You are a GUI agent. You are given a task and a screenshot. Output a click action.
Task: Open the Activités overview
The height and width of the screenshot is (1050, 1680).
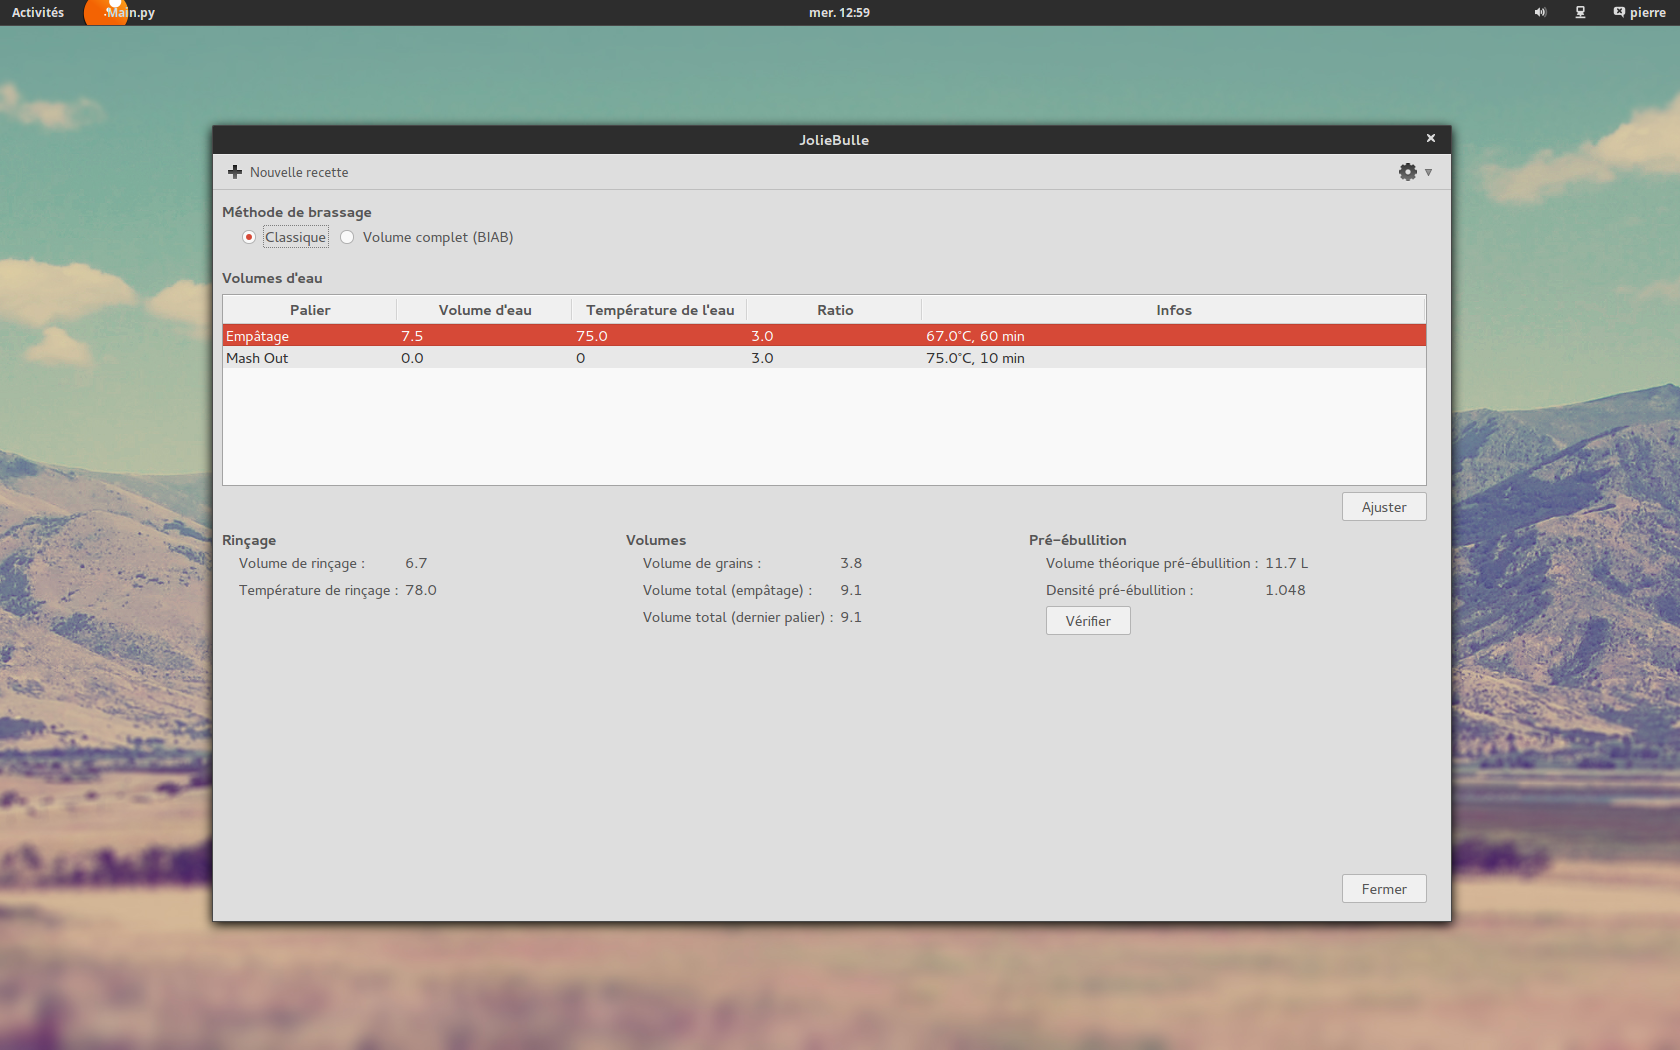38,13
